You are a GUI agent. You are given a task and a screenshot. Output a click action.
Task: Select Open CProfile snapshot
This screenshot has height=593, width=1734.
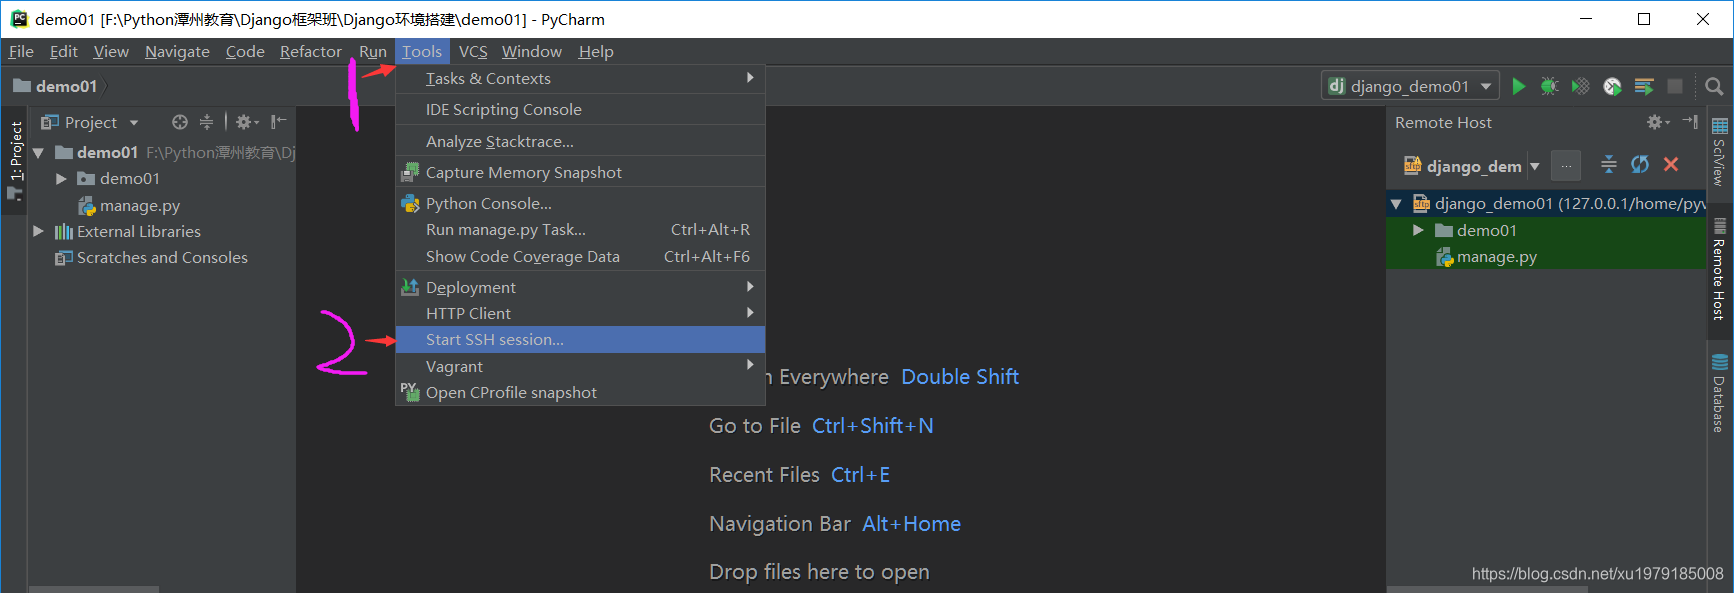click(581, 392)
